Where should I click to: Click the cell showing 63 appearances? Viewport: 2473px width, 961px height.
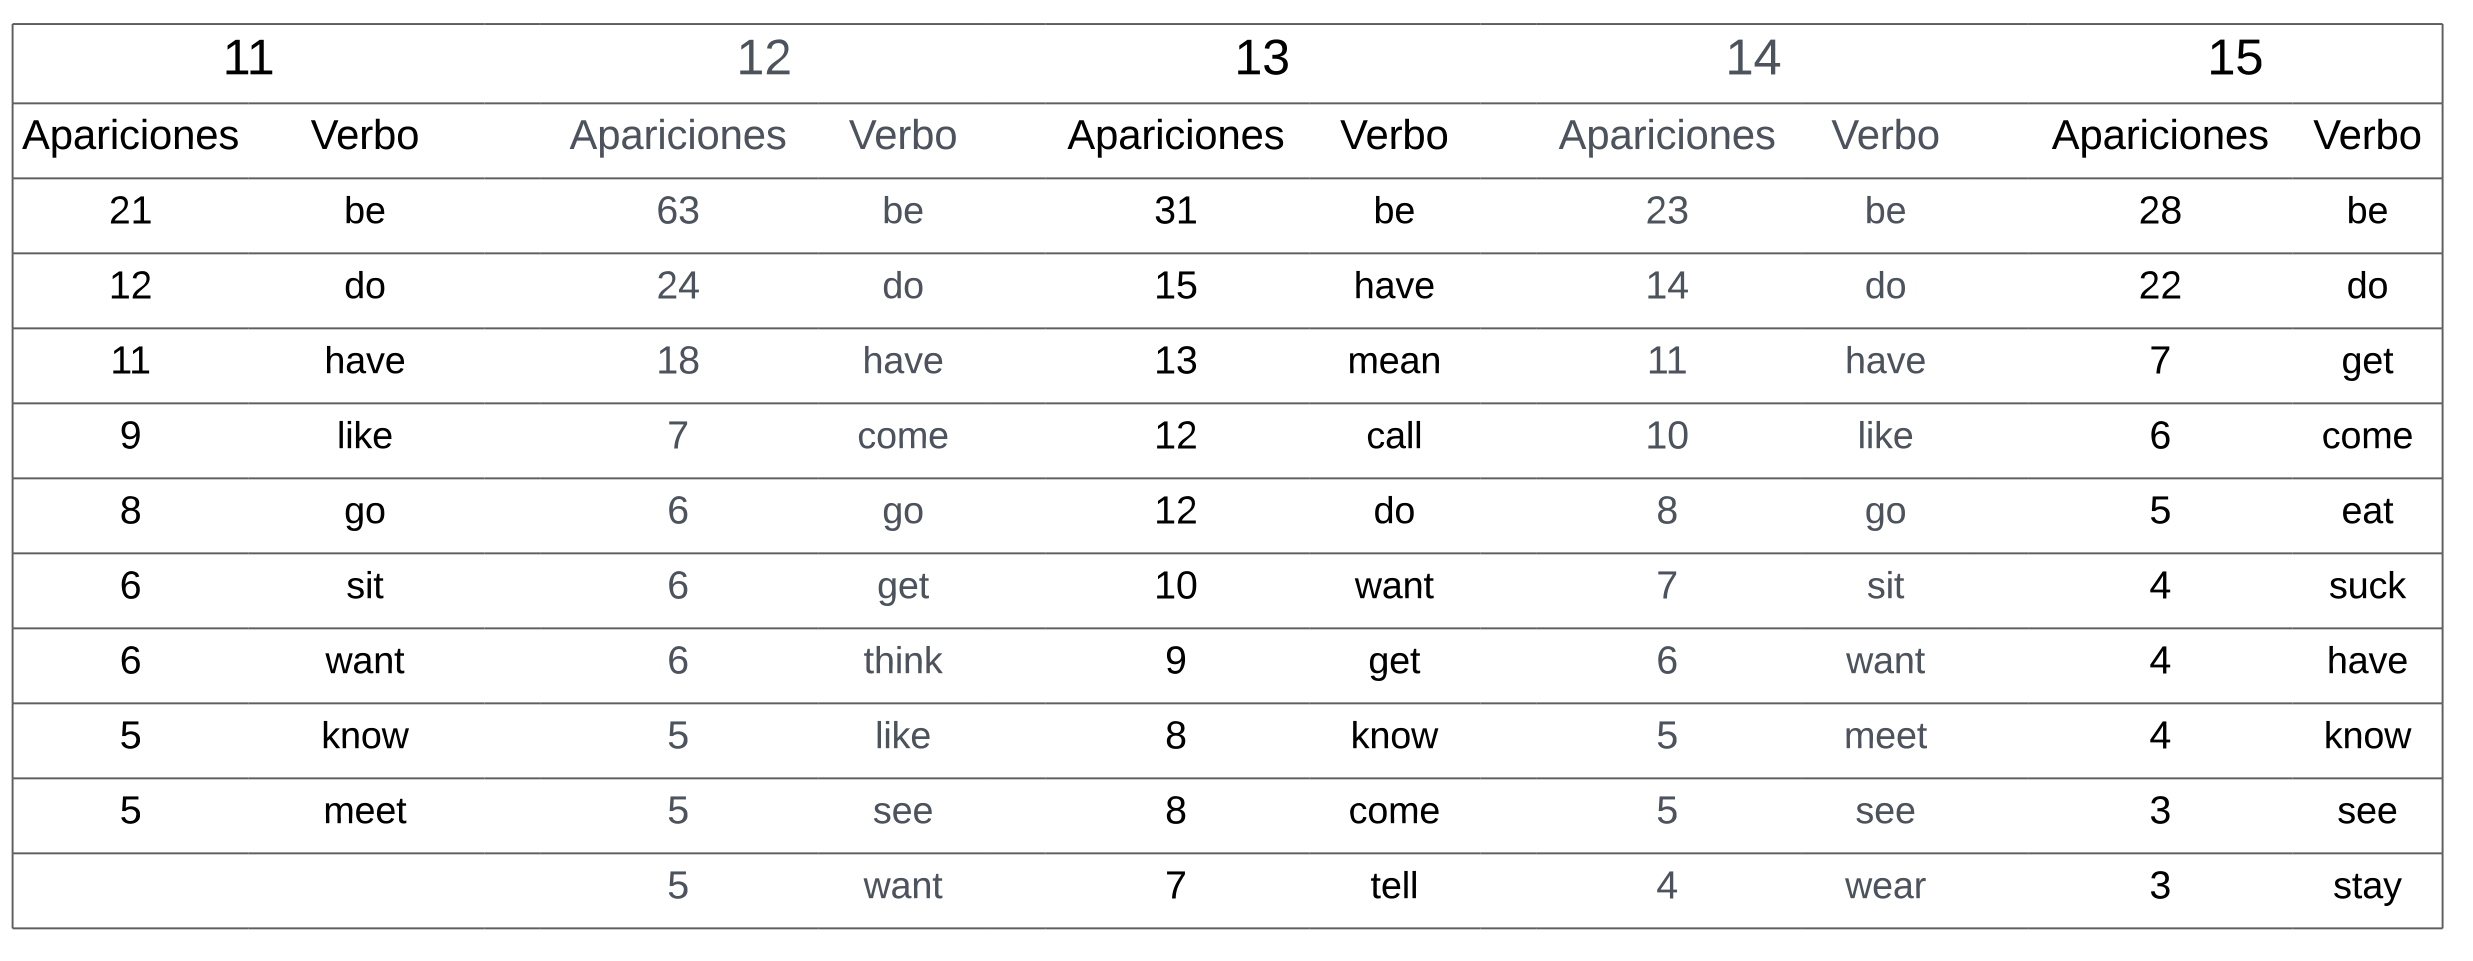678,211
